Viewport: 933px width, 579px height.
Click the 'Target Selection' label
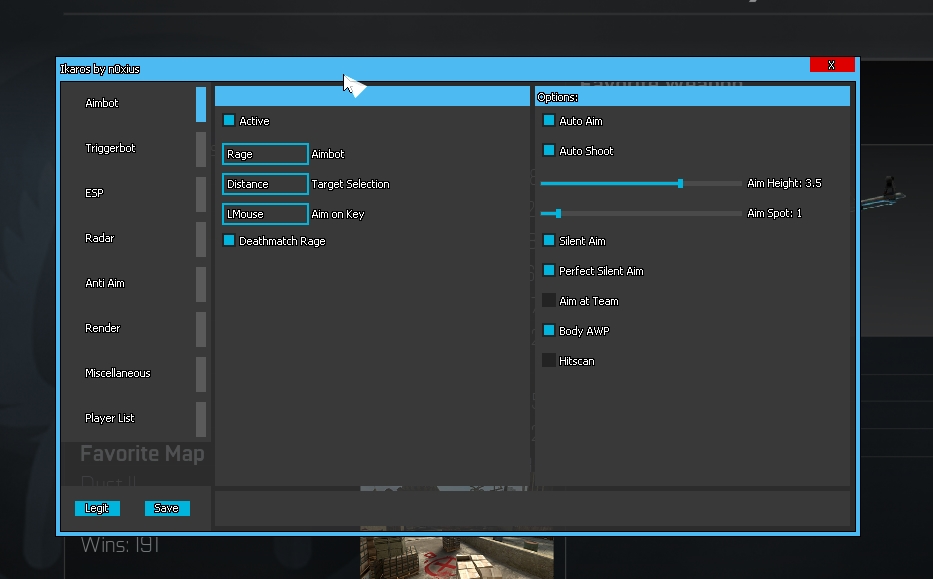(x=350, y=184)
